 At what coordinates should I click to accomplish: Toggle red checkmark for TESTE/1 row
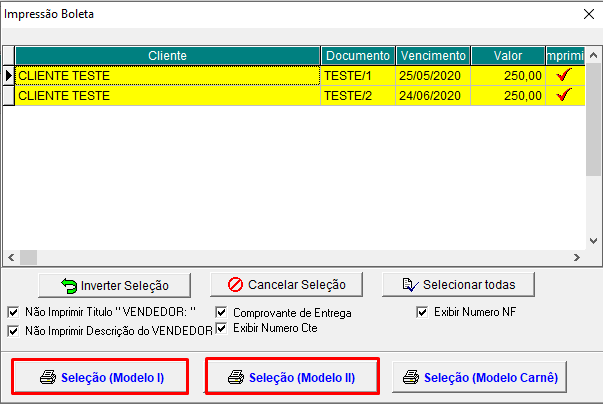click(x=564, y=75)
